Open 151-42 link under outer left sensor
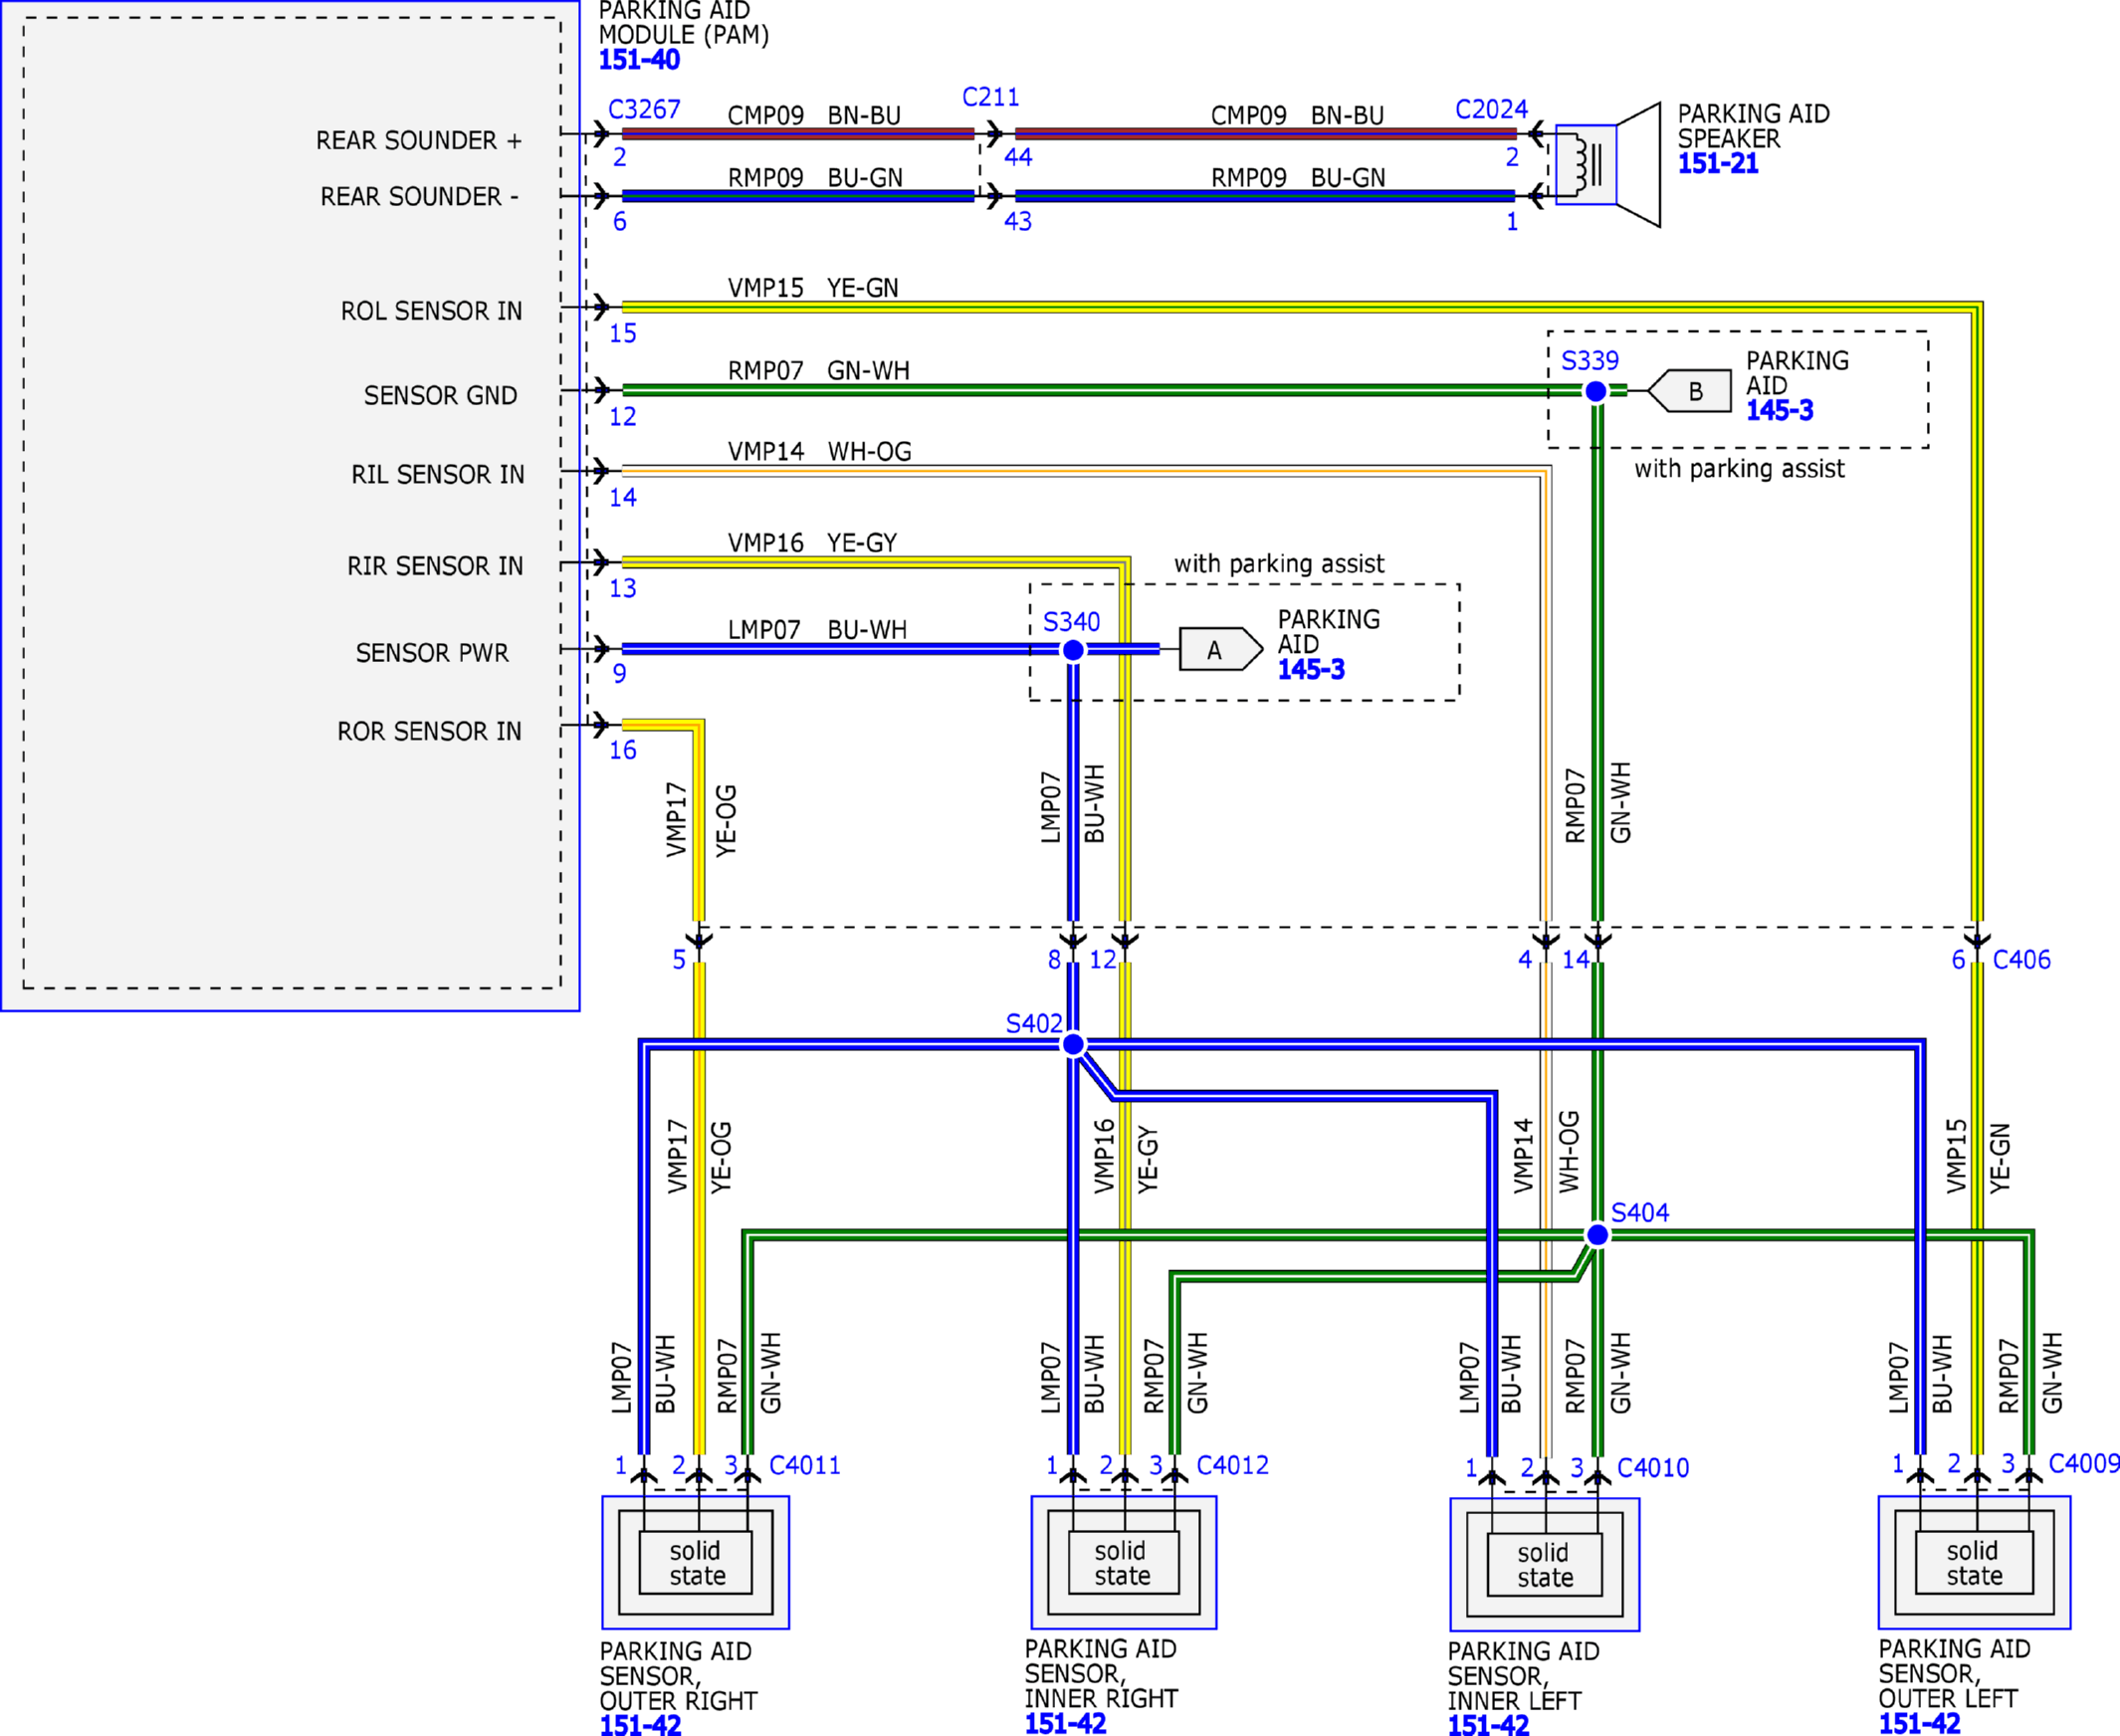Viewport: 2120px width, 1736px height. point(1919,1723)
